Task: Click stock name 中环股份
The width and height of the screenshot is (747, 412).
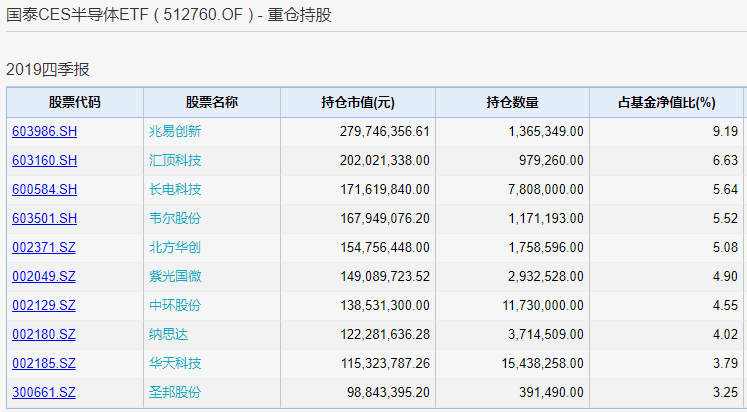Action: [x=175, y=306]
